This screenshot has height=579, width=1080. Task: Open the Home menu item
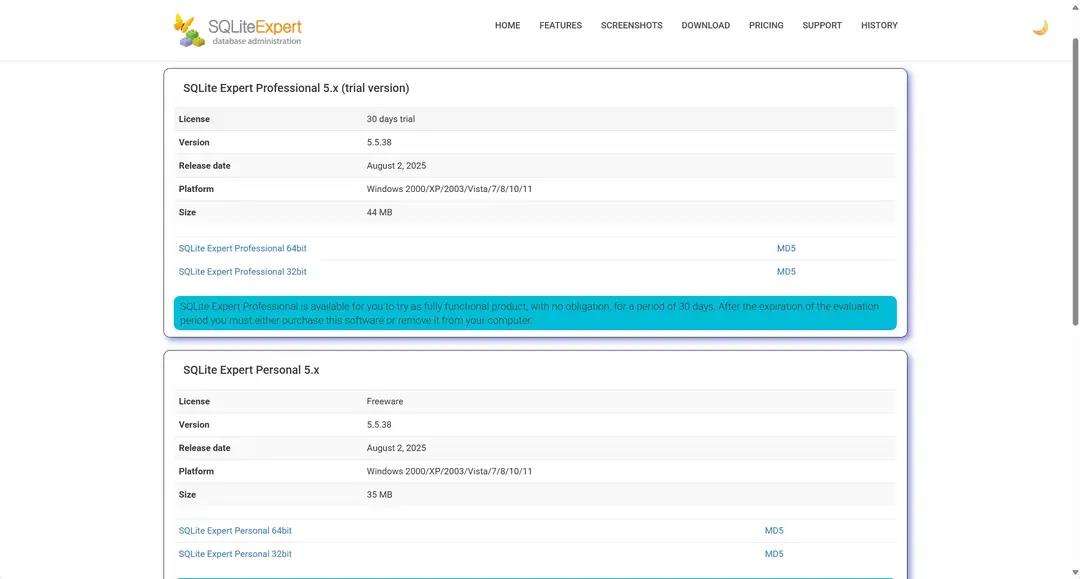click(x=507, y=26)
